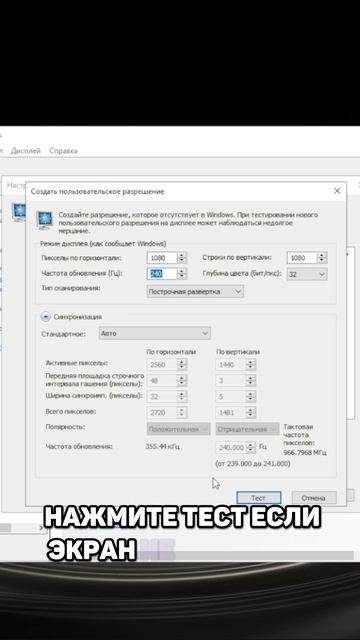The image size is (360, 640).
Task: Click the horizontal Всего пикселов field 2720
Action: [162, 413]
